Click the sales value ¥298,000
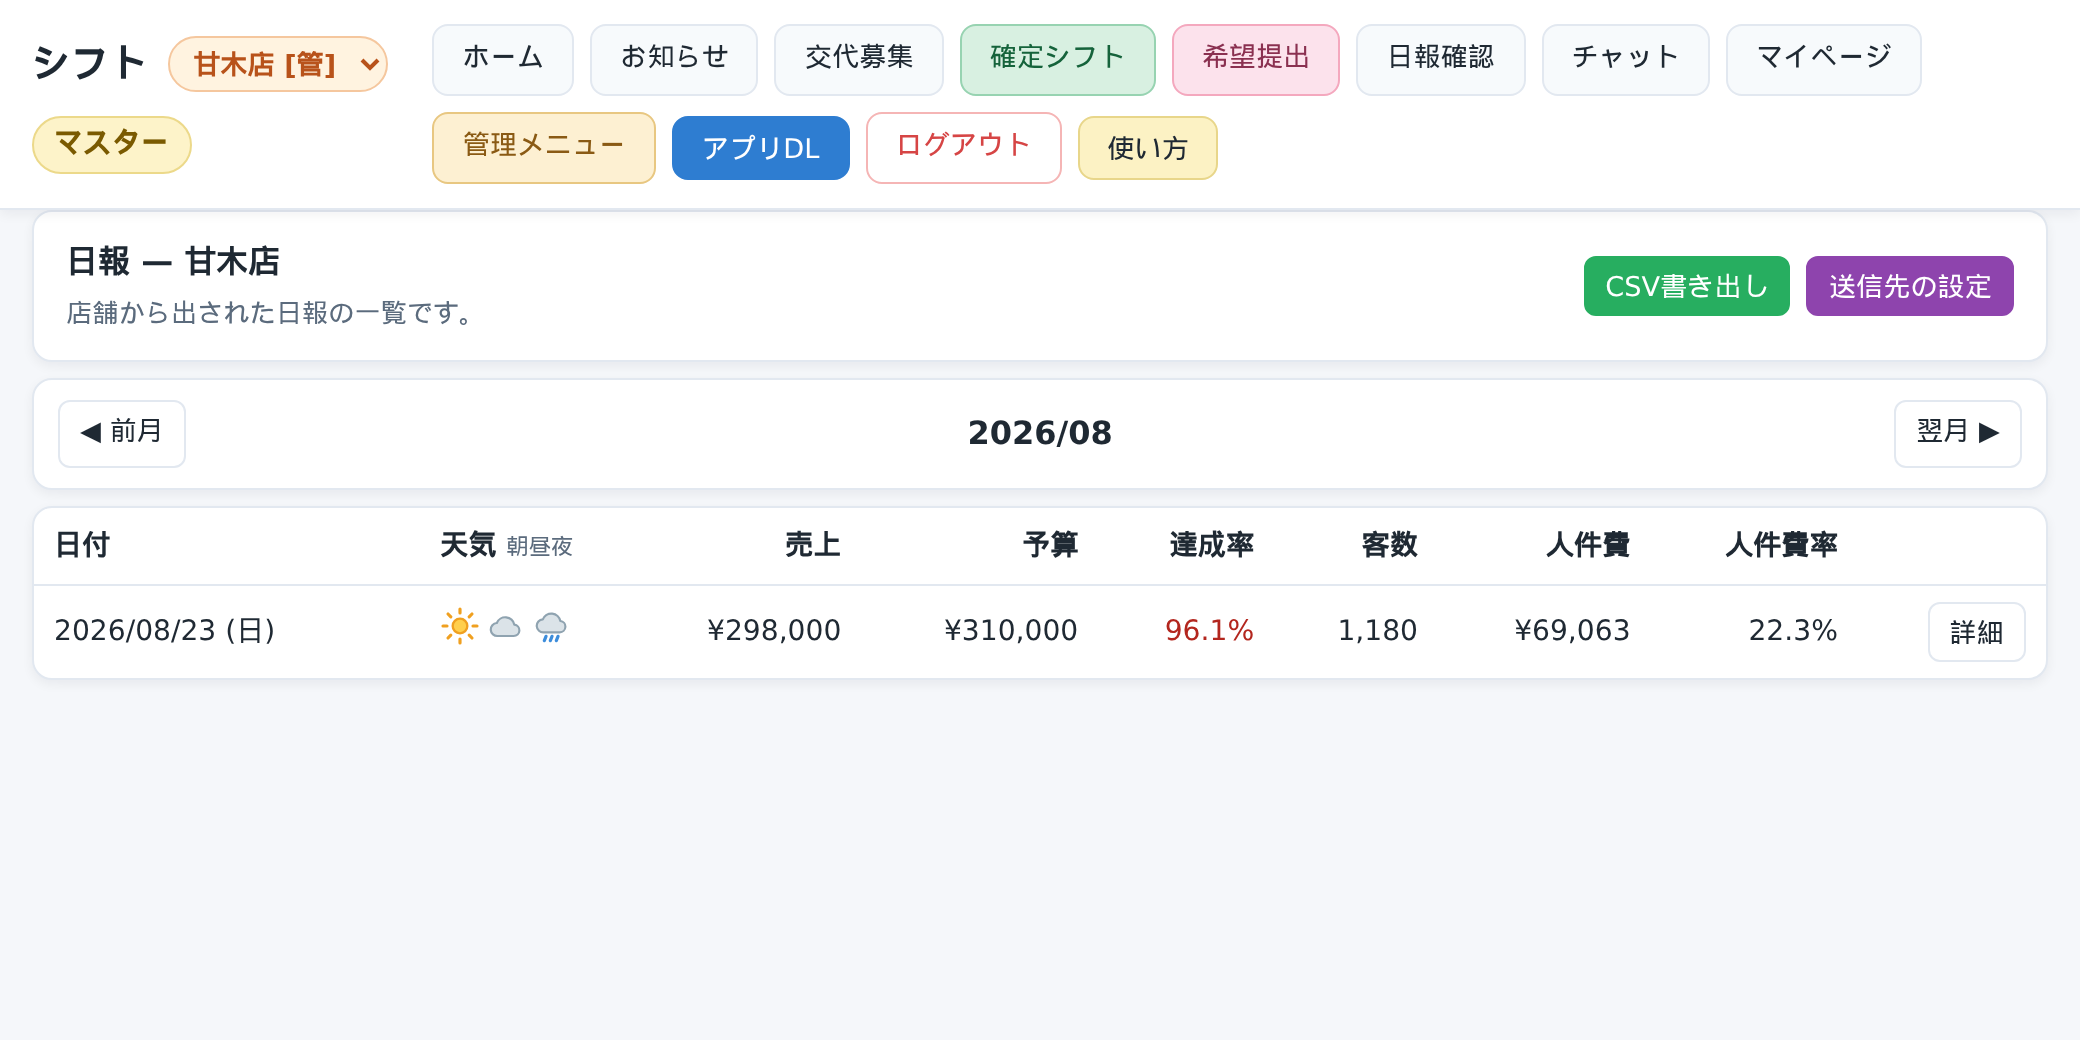2080x1040 pixels. pos(774,631)
